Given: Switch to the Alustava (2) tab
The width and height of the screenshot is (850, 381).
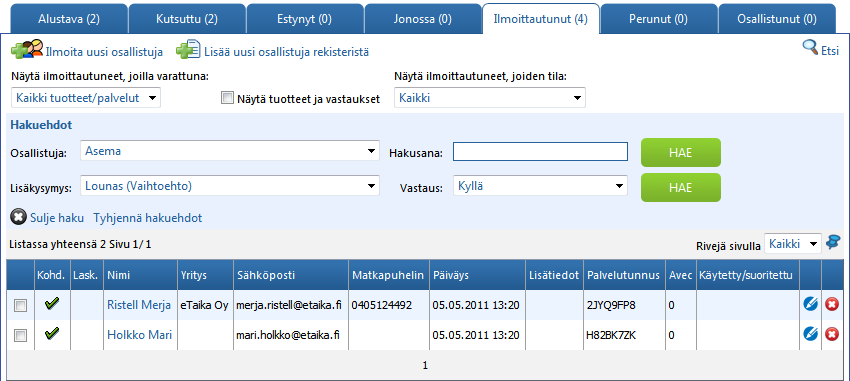Looking at the screenshot, I should tap(69, 20).
